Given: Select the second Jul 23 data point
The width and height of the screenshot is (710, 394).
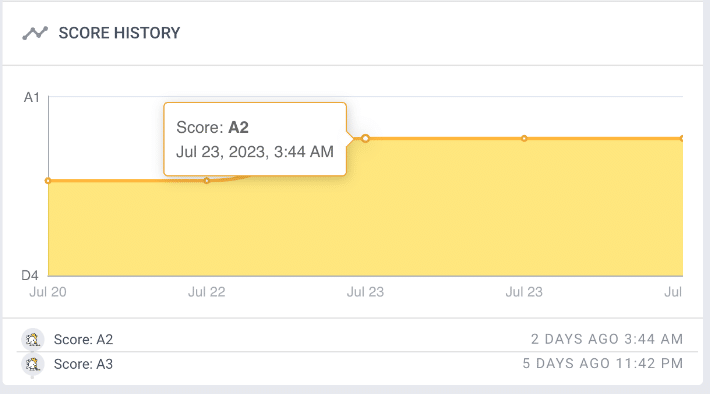Looking at the screenshot, I should [x=524, y=138].
